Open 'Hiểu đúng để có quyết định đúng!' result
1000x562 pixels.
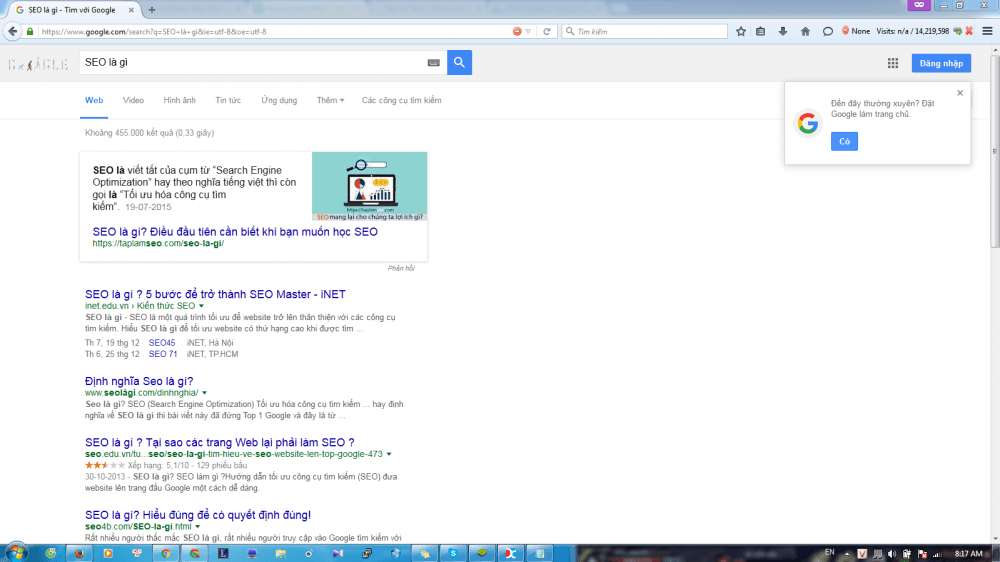[198, 515]
